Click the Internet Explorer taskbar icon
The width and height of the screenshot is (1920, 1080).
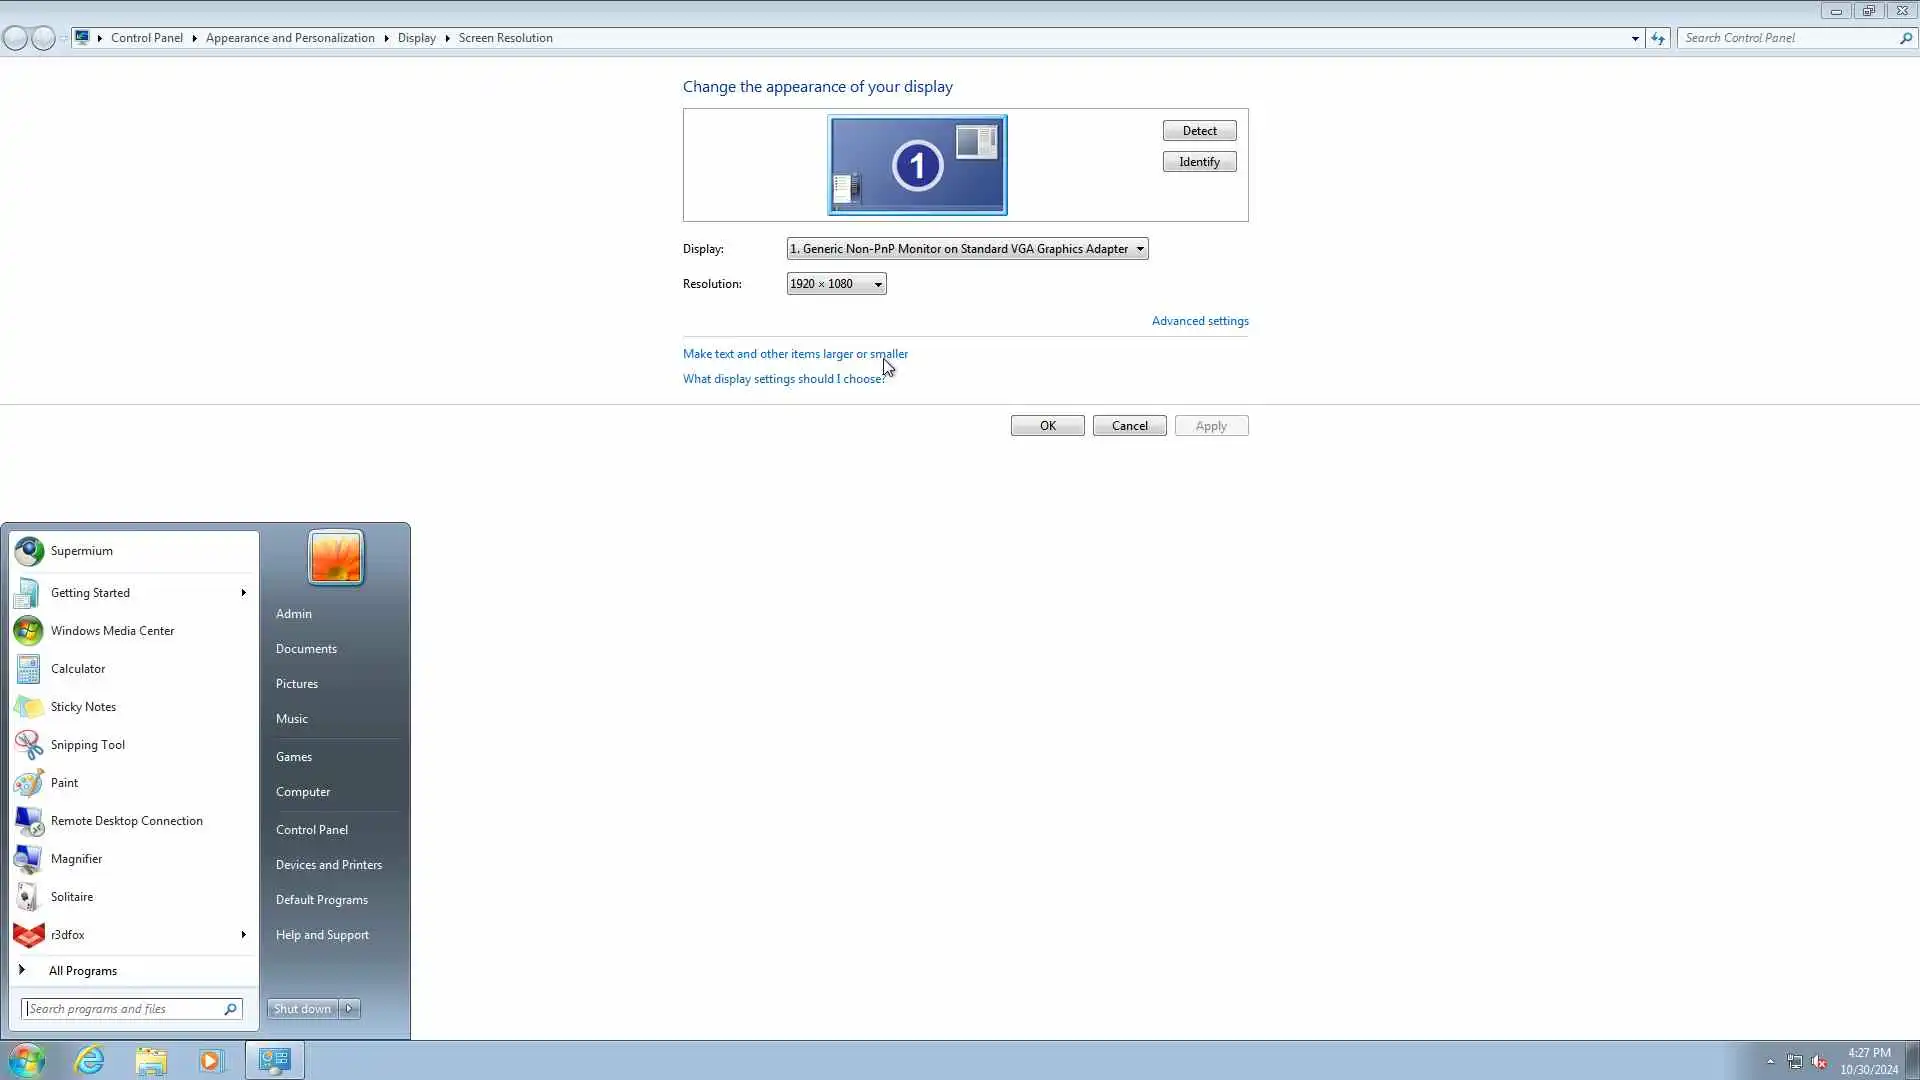(90, 1060)
